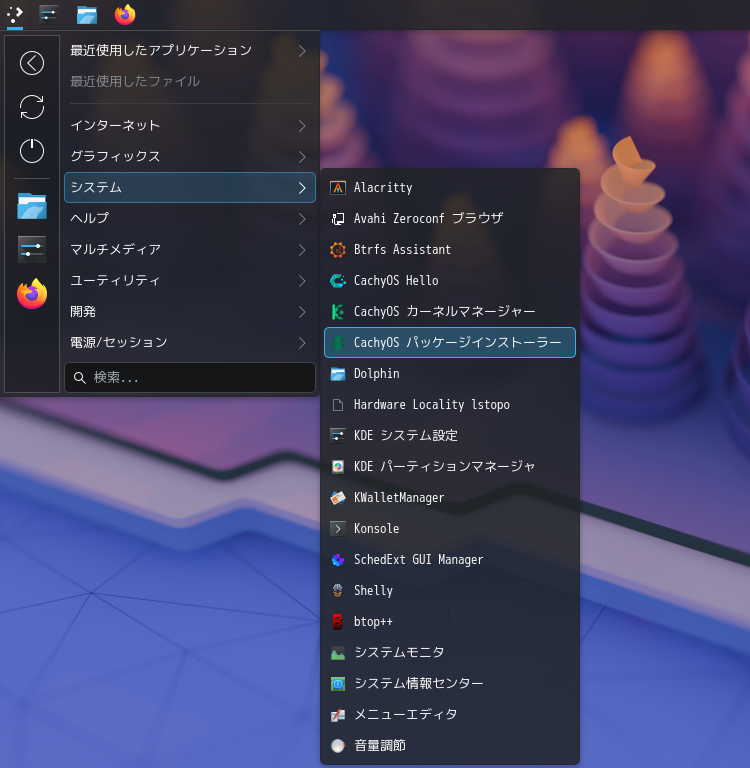
Task: Click the KWalletManager wallet icon
Action: [338, 498]
